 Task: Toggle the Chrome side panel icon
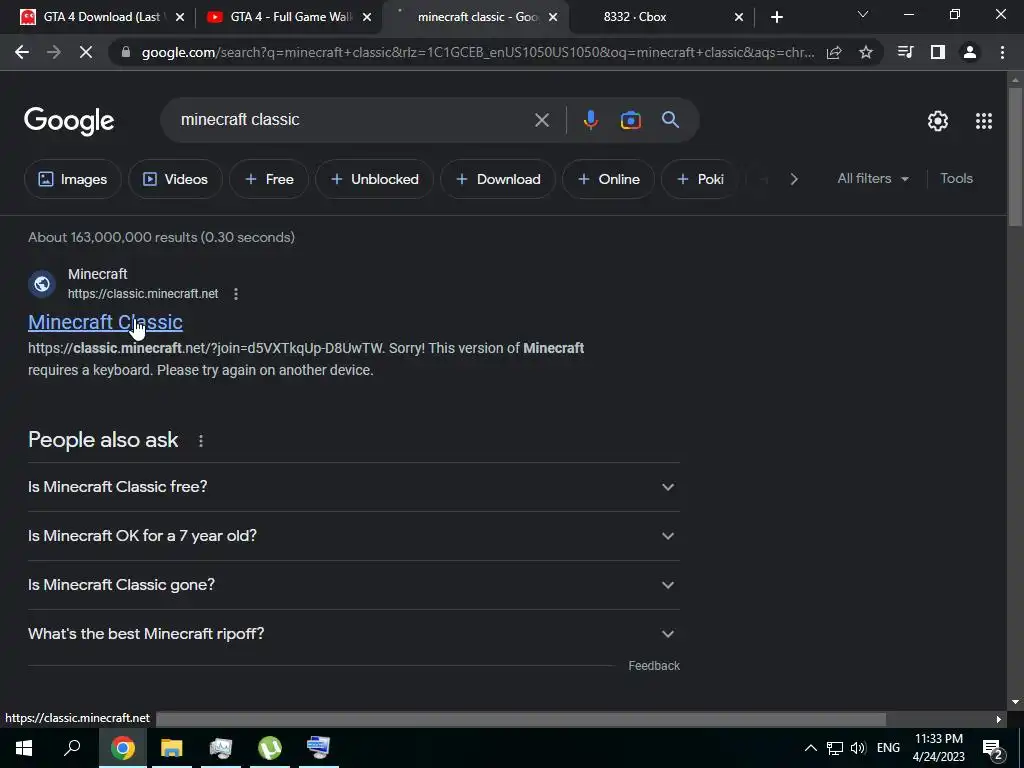pos(938,52)
